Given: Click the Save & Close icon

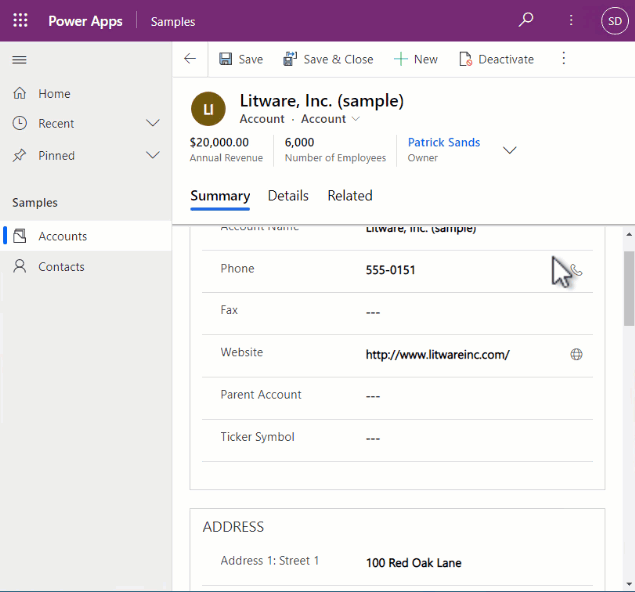Looking at the screenshot, I should pos(290,59).
